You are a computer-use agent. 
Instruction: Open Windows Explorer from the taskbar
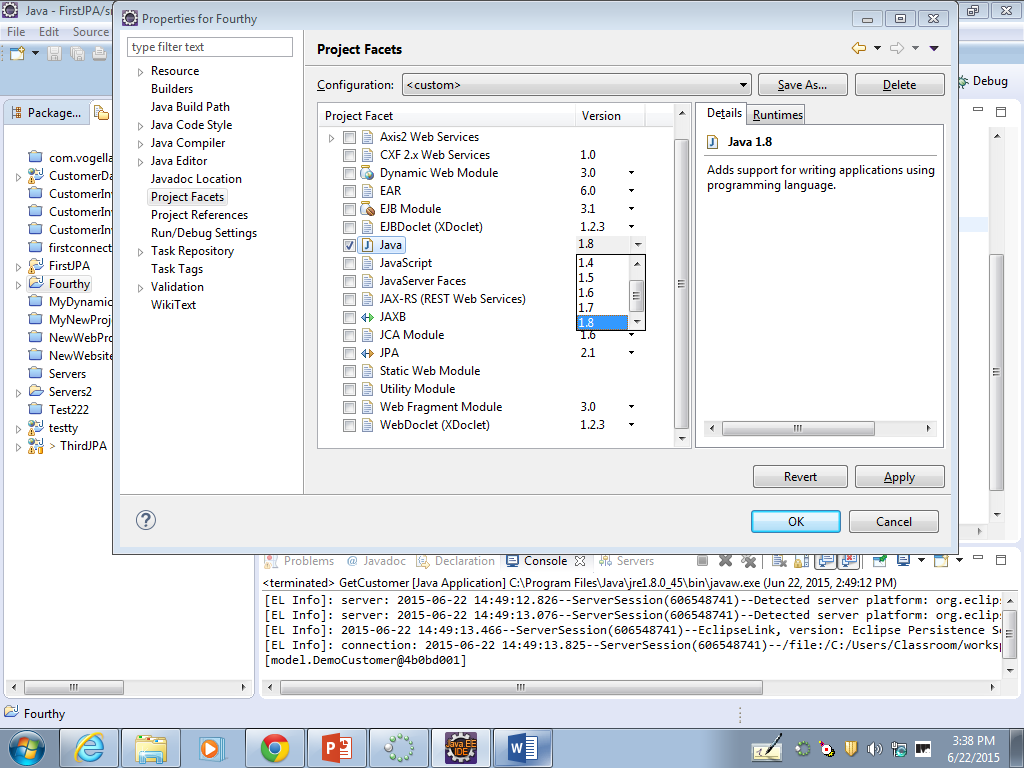tap(151, 747)
